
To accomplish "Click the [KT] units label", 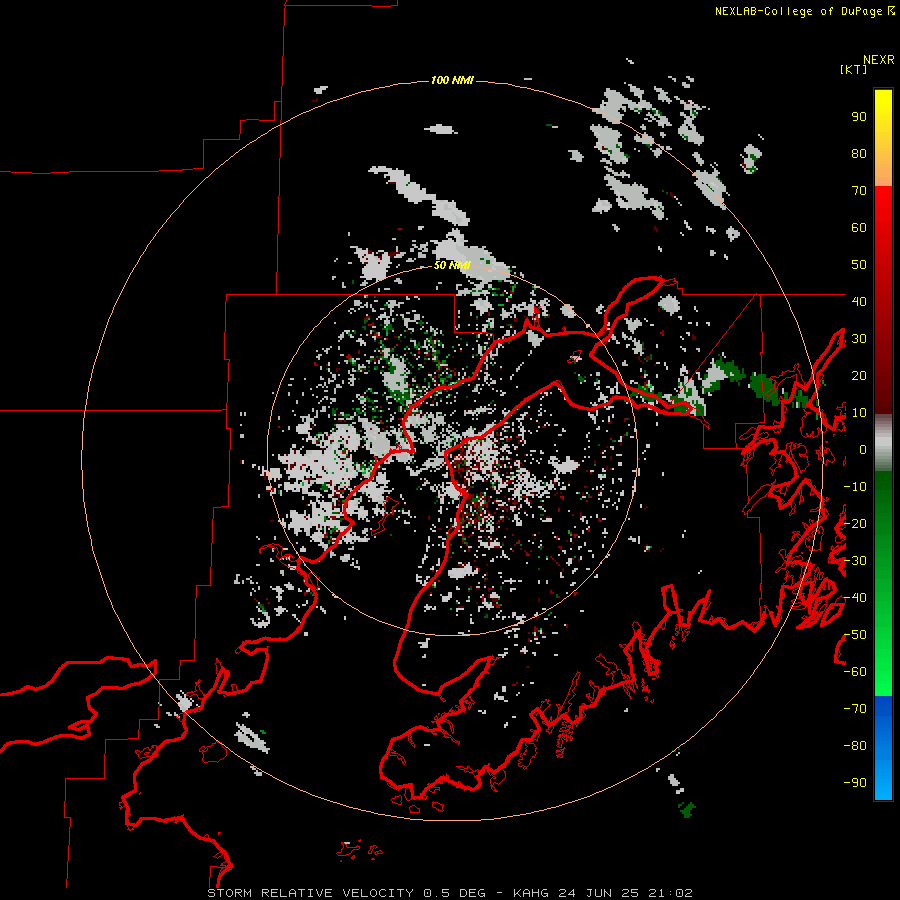I will point(853,69).
